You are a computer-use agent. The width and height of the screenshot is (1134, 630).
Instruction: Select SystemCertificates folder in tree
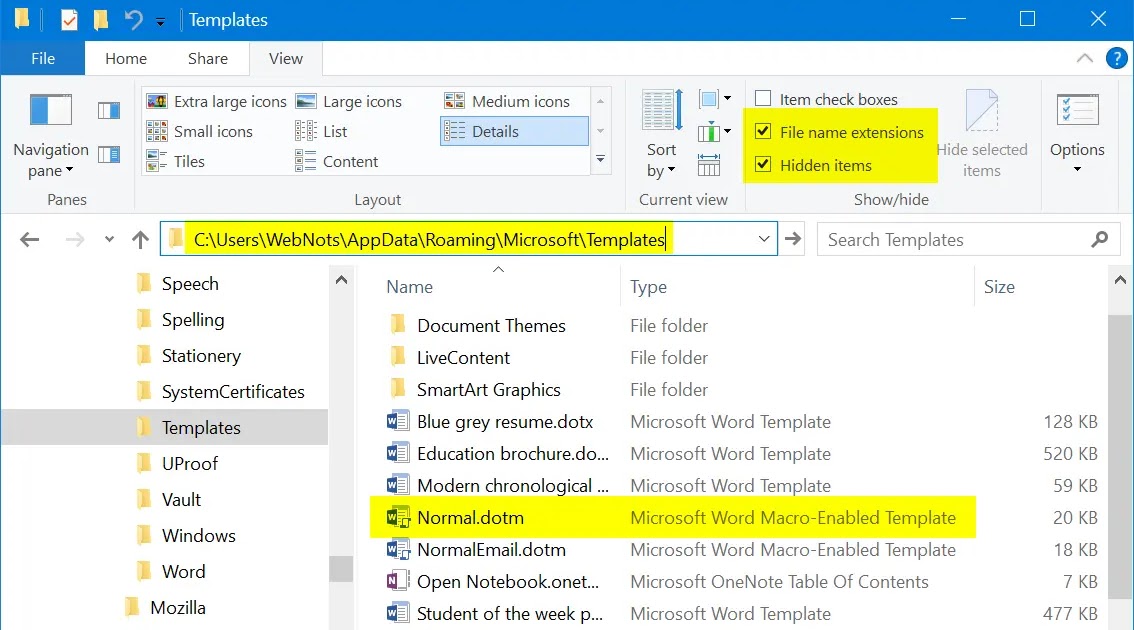(220, 392)
